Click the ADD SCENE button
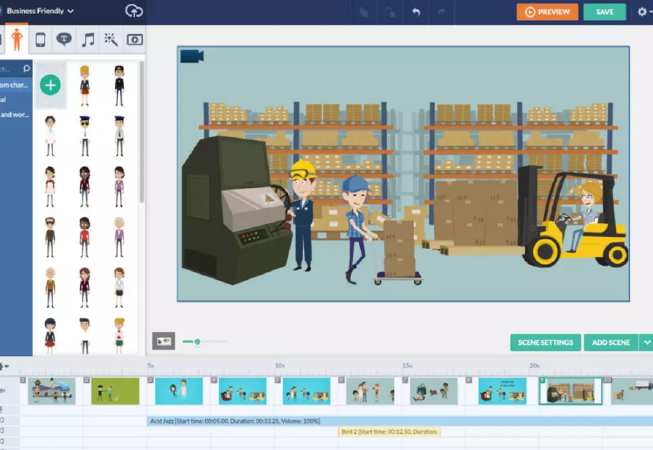653x450 pixels. coord(611,342)
